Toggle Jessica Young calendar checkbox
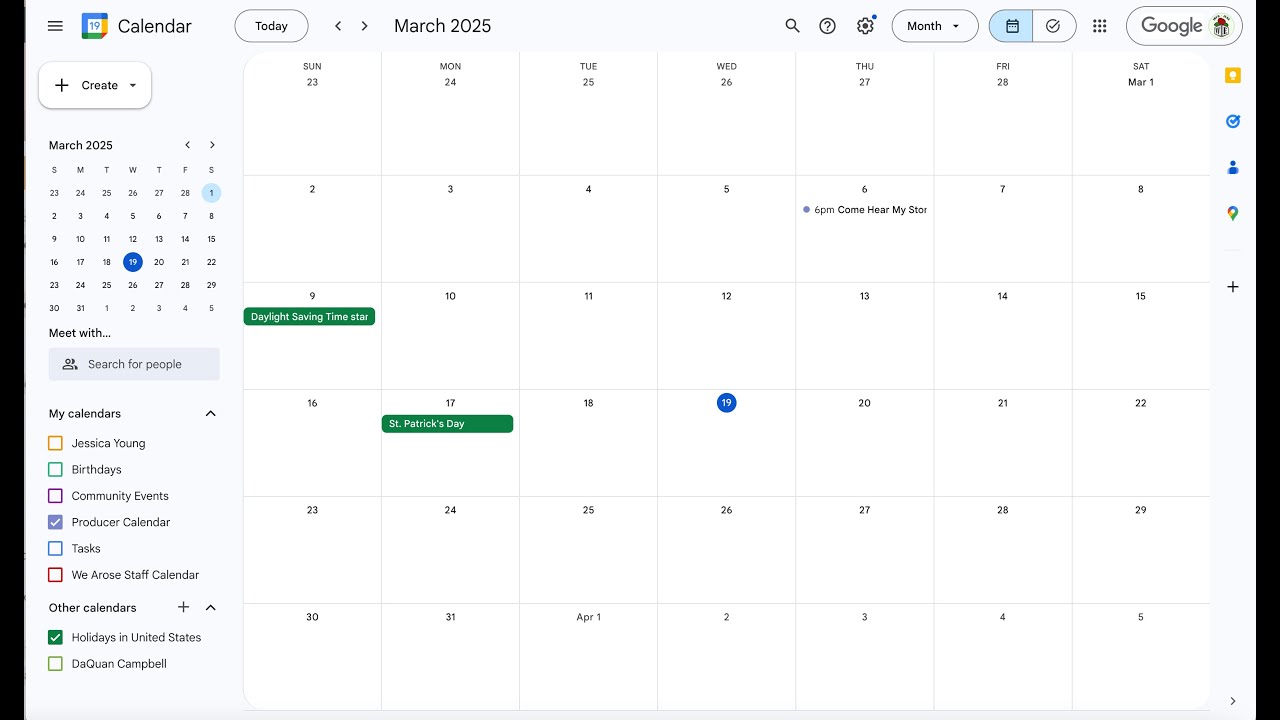 [55, 443]
